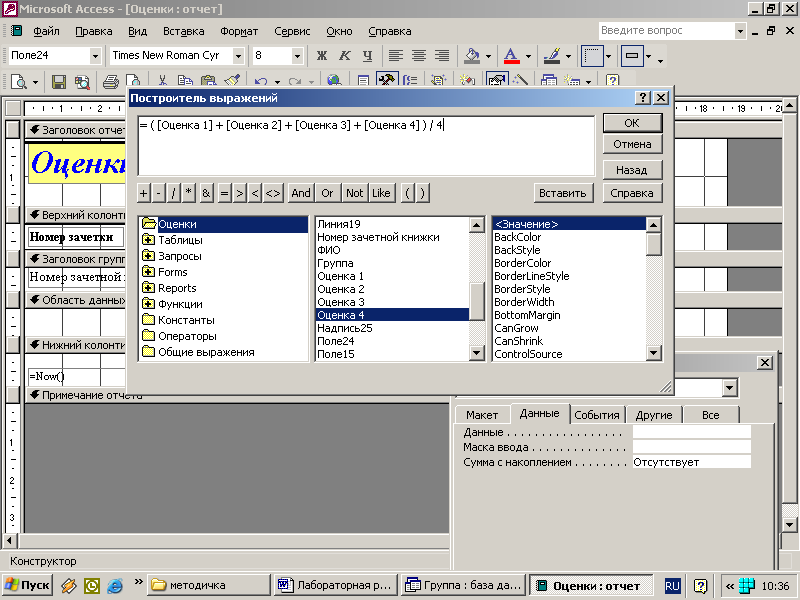Expand the Reports folder
Viewport: 800px width, 600px height.
(148, 288)
